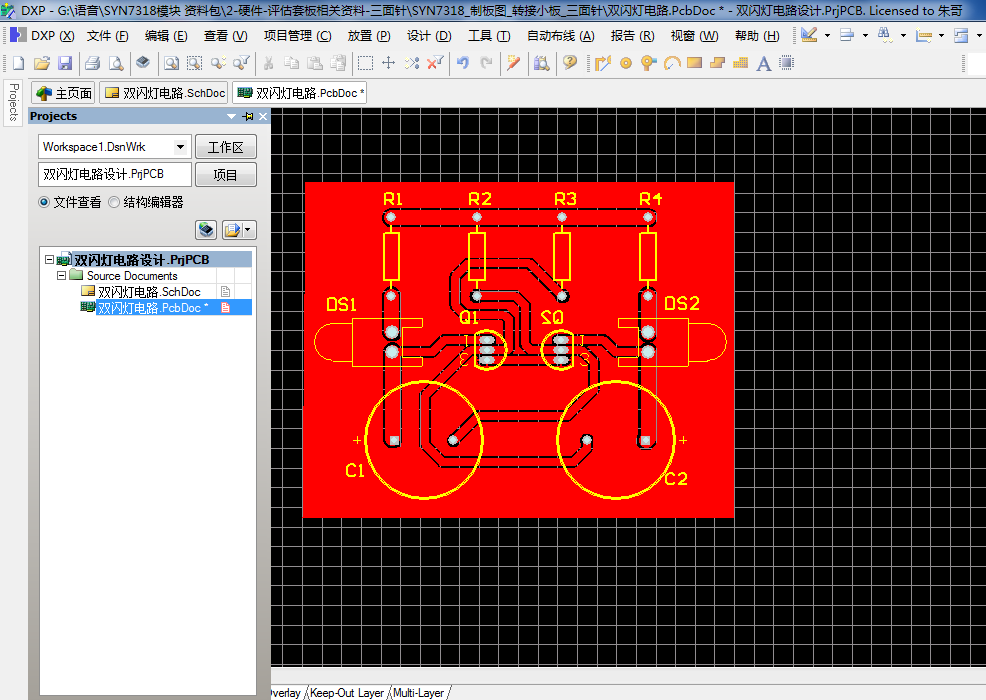Select the place string text tool

point(763,63)
